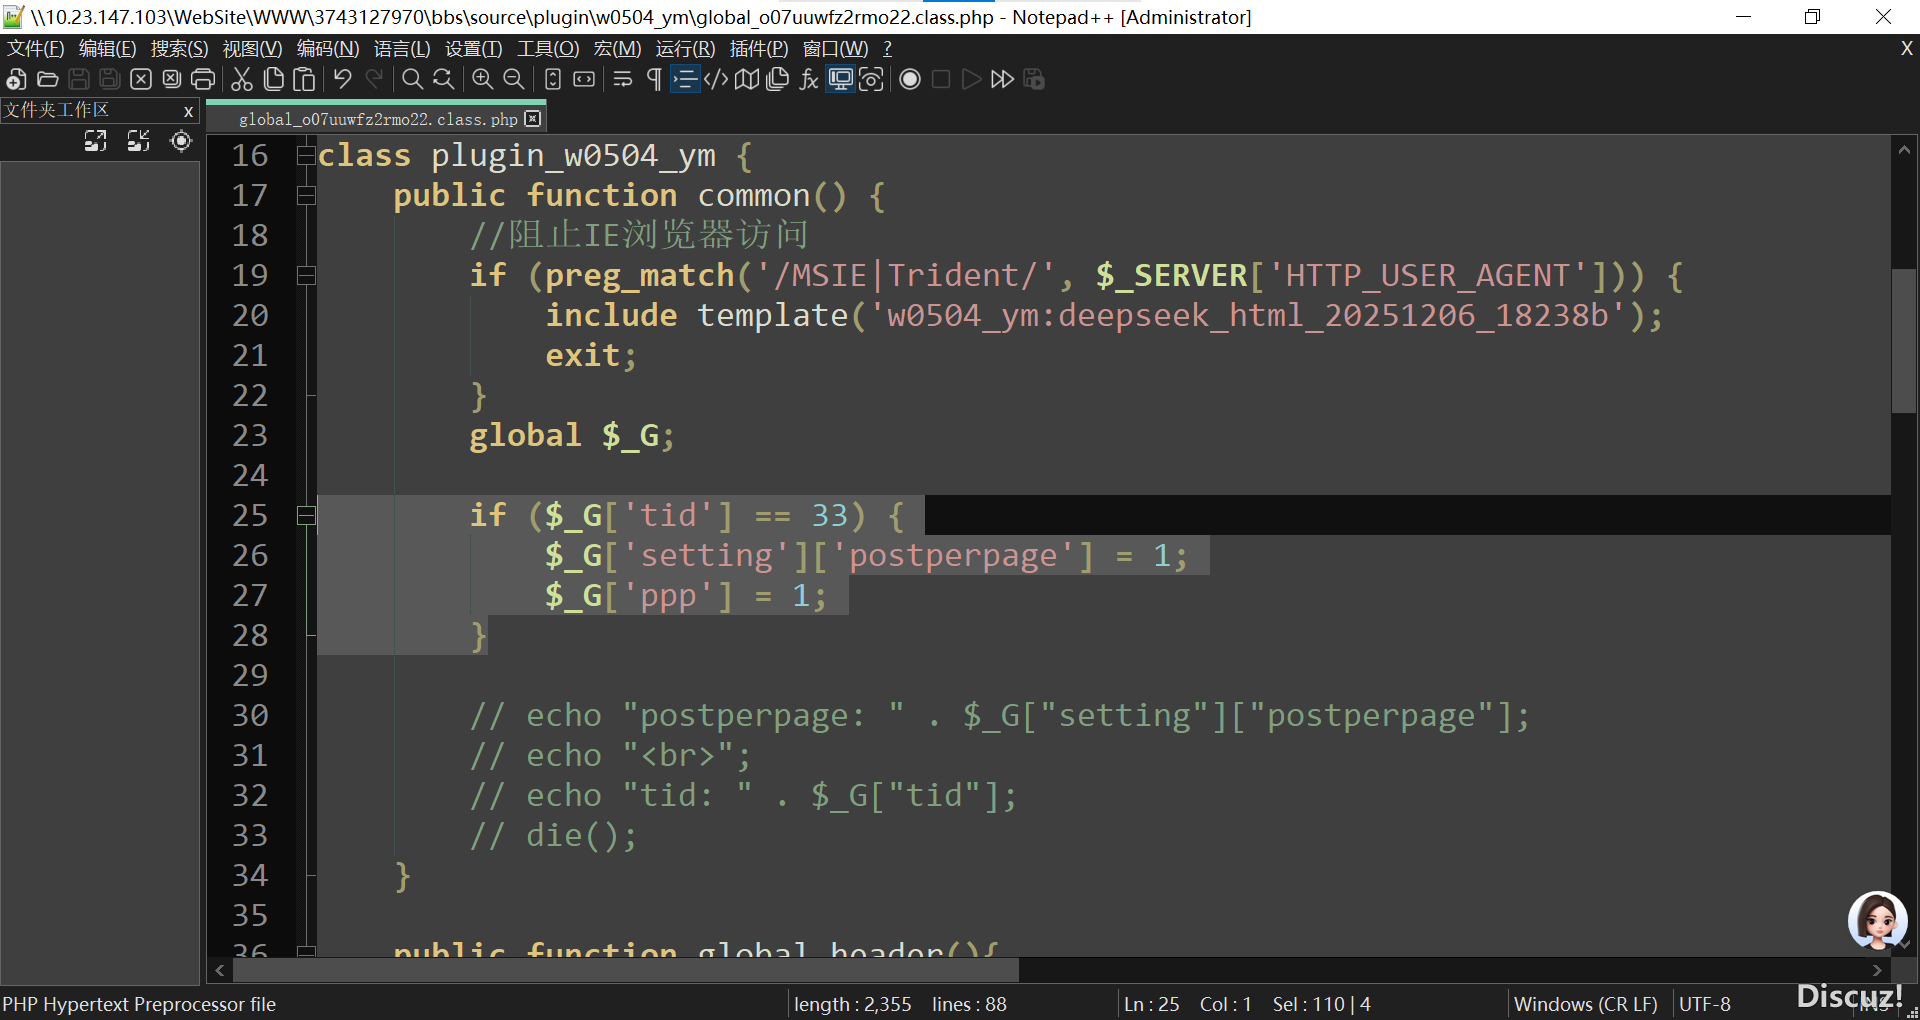Click the Find magnifier icon
This screenshot has width=1920, height=1020.
[x=412, y=80]
